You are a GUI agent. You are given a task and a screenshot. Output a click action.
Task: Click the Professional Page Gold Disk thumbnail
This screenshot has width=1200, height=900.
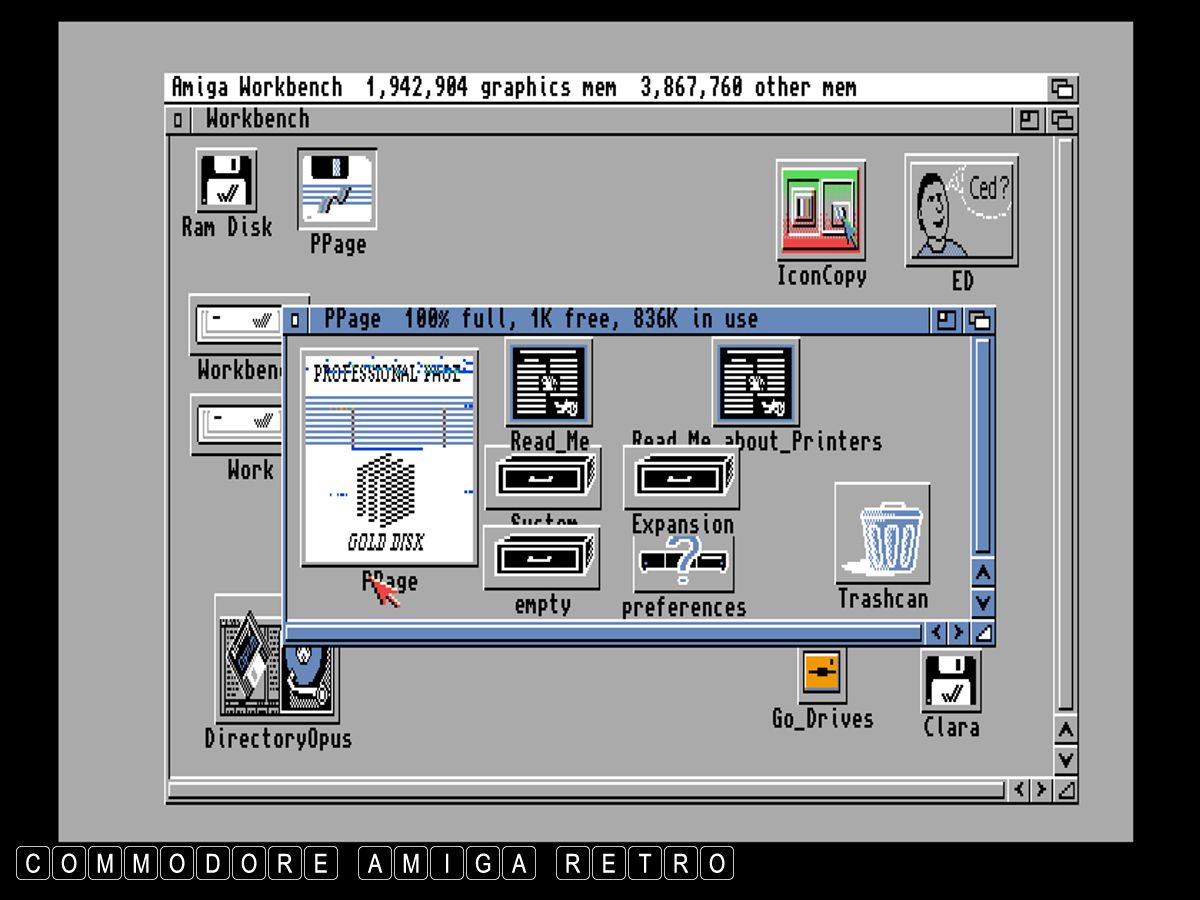coord(389,458)
